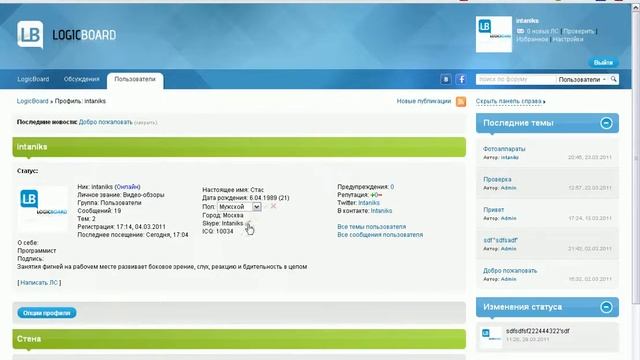The height and width of the screenshot is (360, 640).
Task: Click author Admin under Привет
Action: (x=509, y=218)
